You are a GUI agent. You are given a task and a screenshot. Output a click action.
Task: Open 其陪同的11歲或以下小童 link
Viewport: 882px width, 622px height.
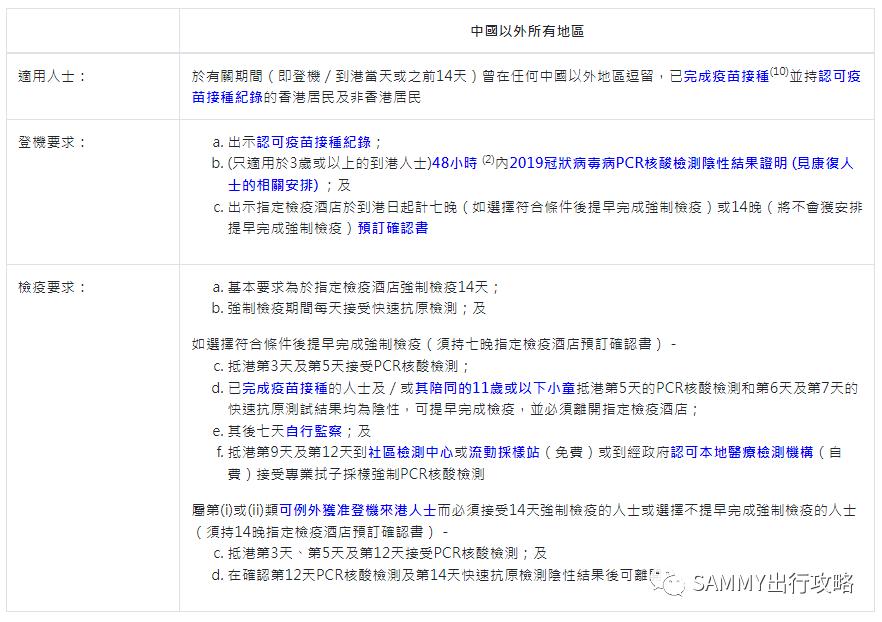495,388
